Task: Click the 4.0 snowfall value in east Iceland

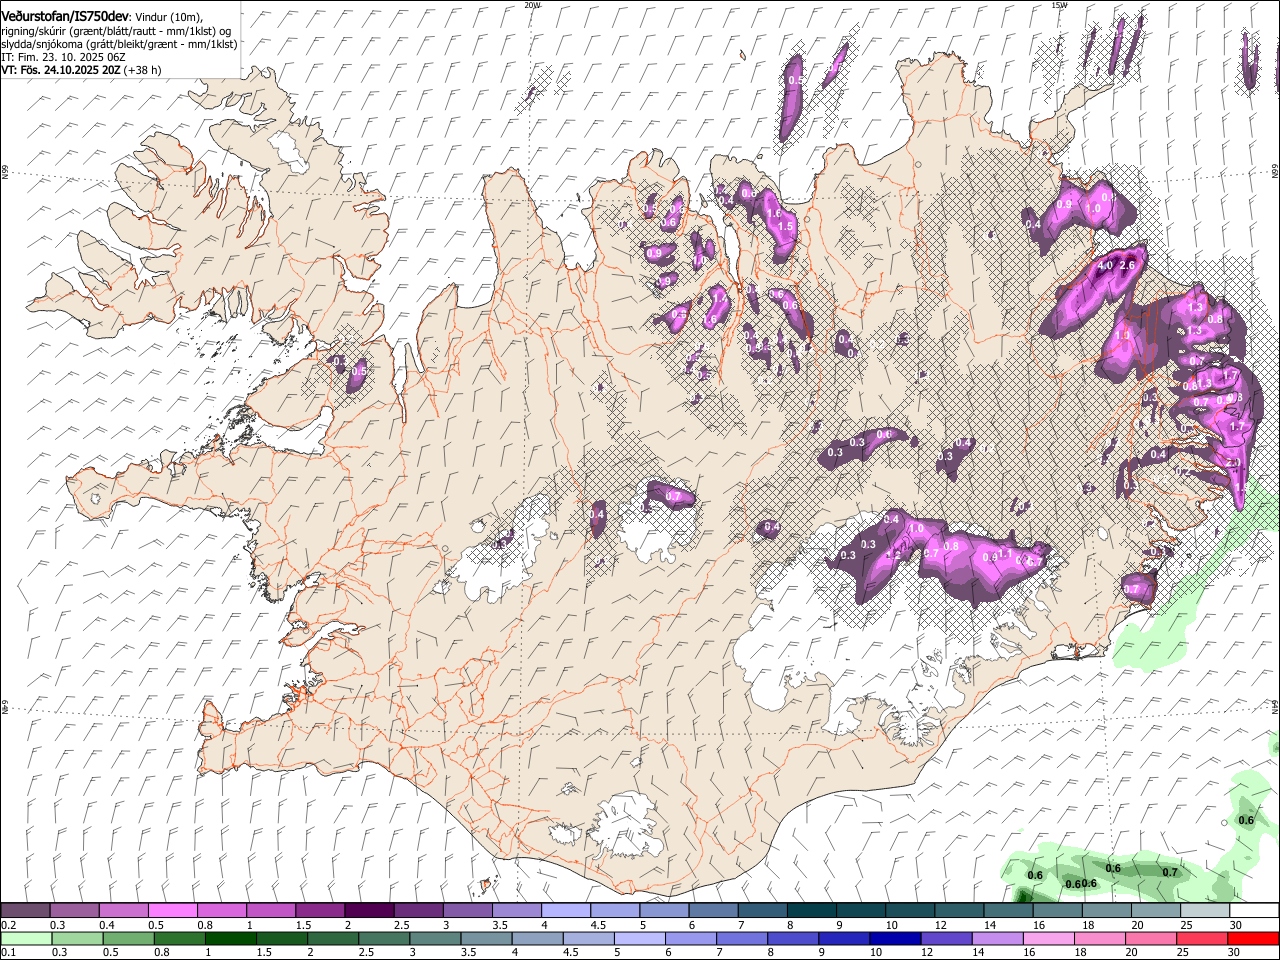Action: click(1105, 266)
